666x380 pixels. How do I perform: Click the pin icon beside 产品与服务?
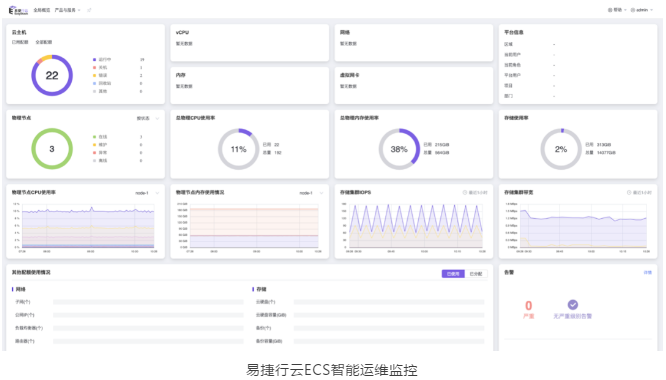tap(89, 10)
